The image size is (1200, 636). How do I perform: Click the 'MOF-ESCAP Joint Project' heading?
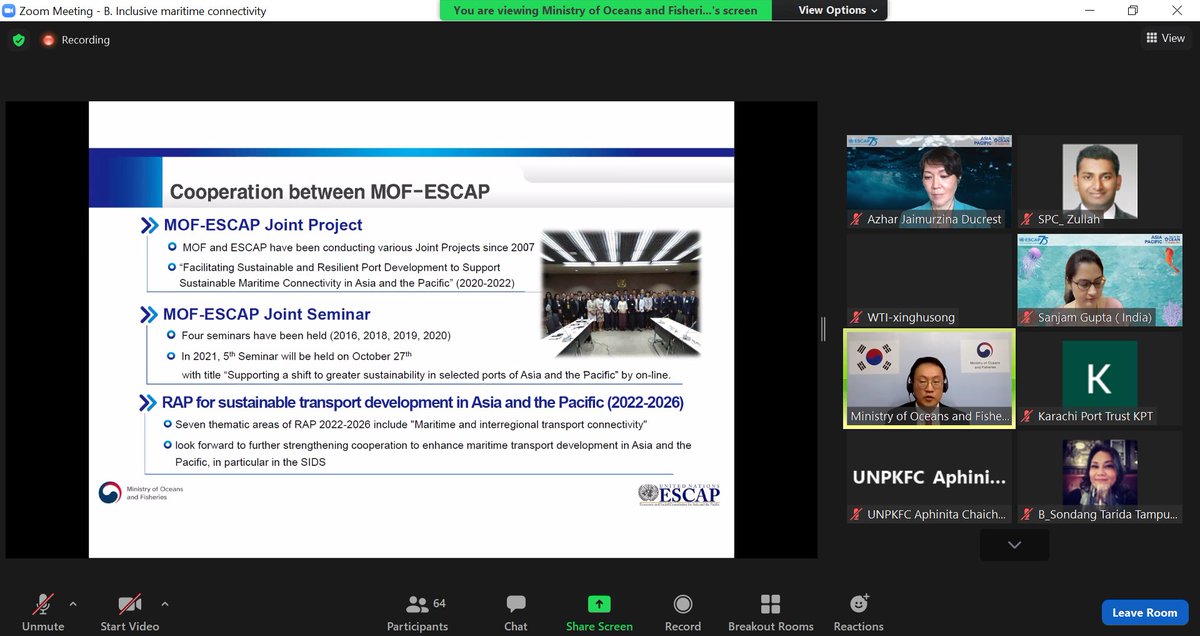click(263, 226)
